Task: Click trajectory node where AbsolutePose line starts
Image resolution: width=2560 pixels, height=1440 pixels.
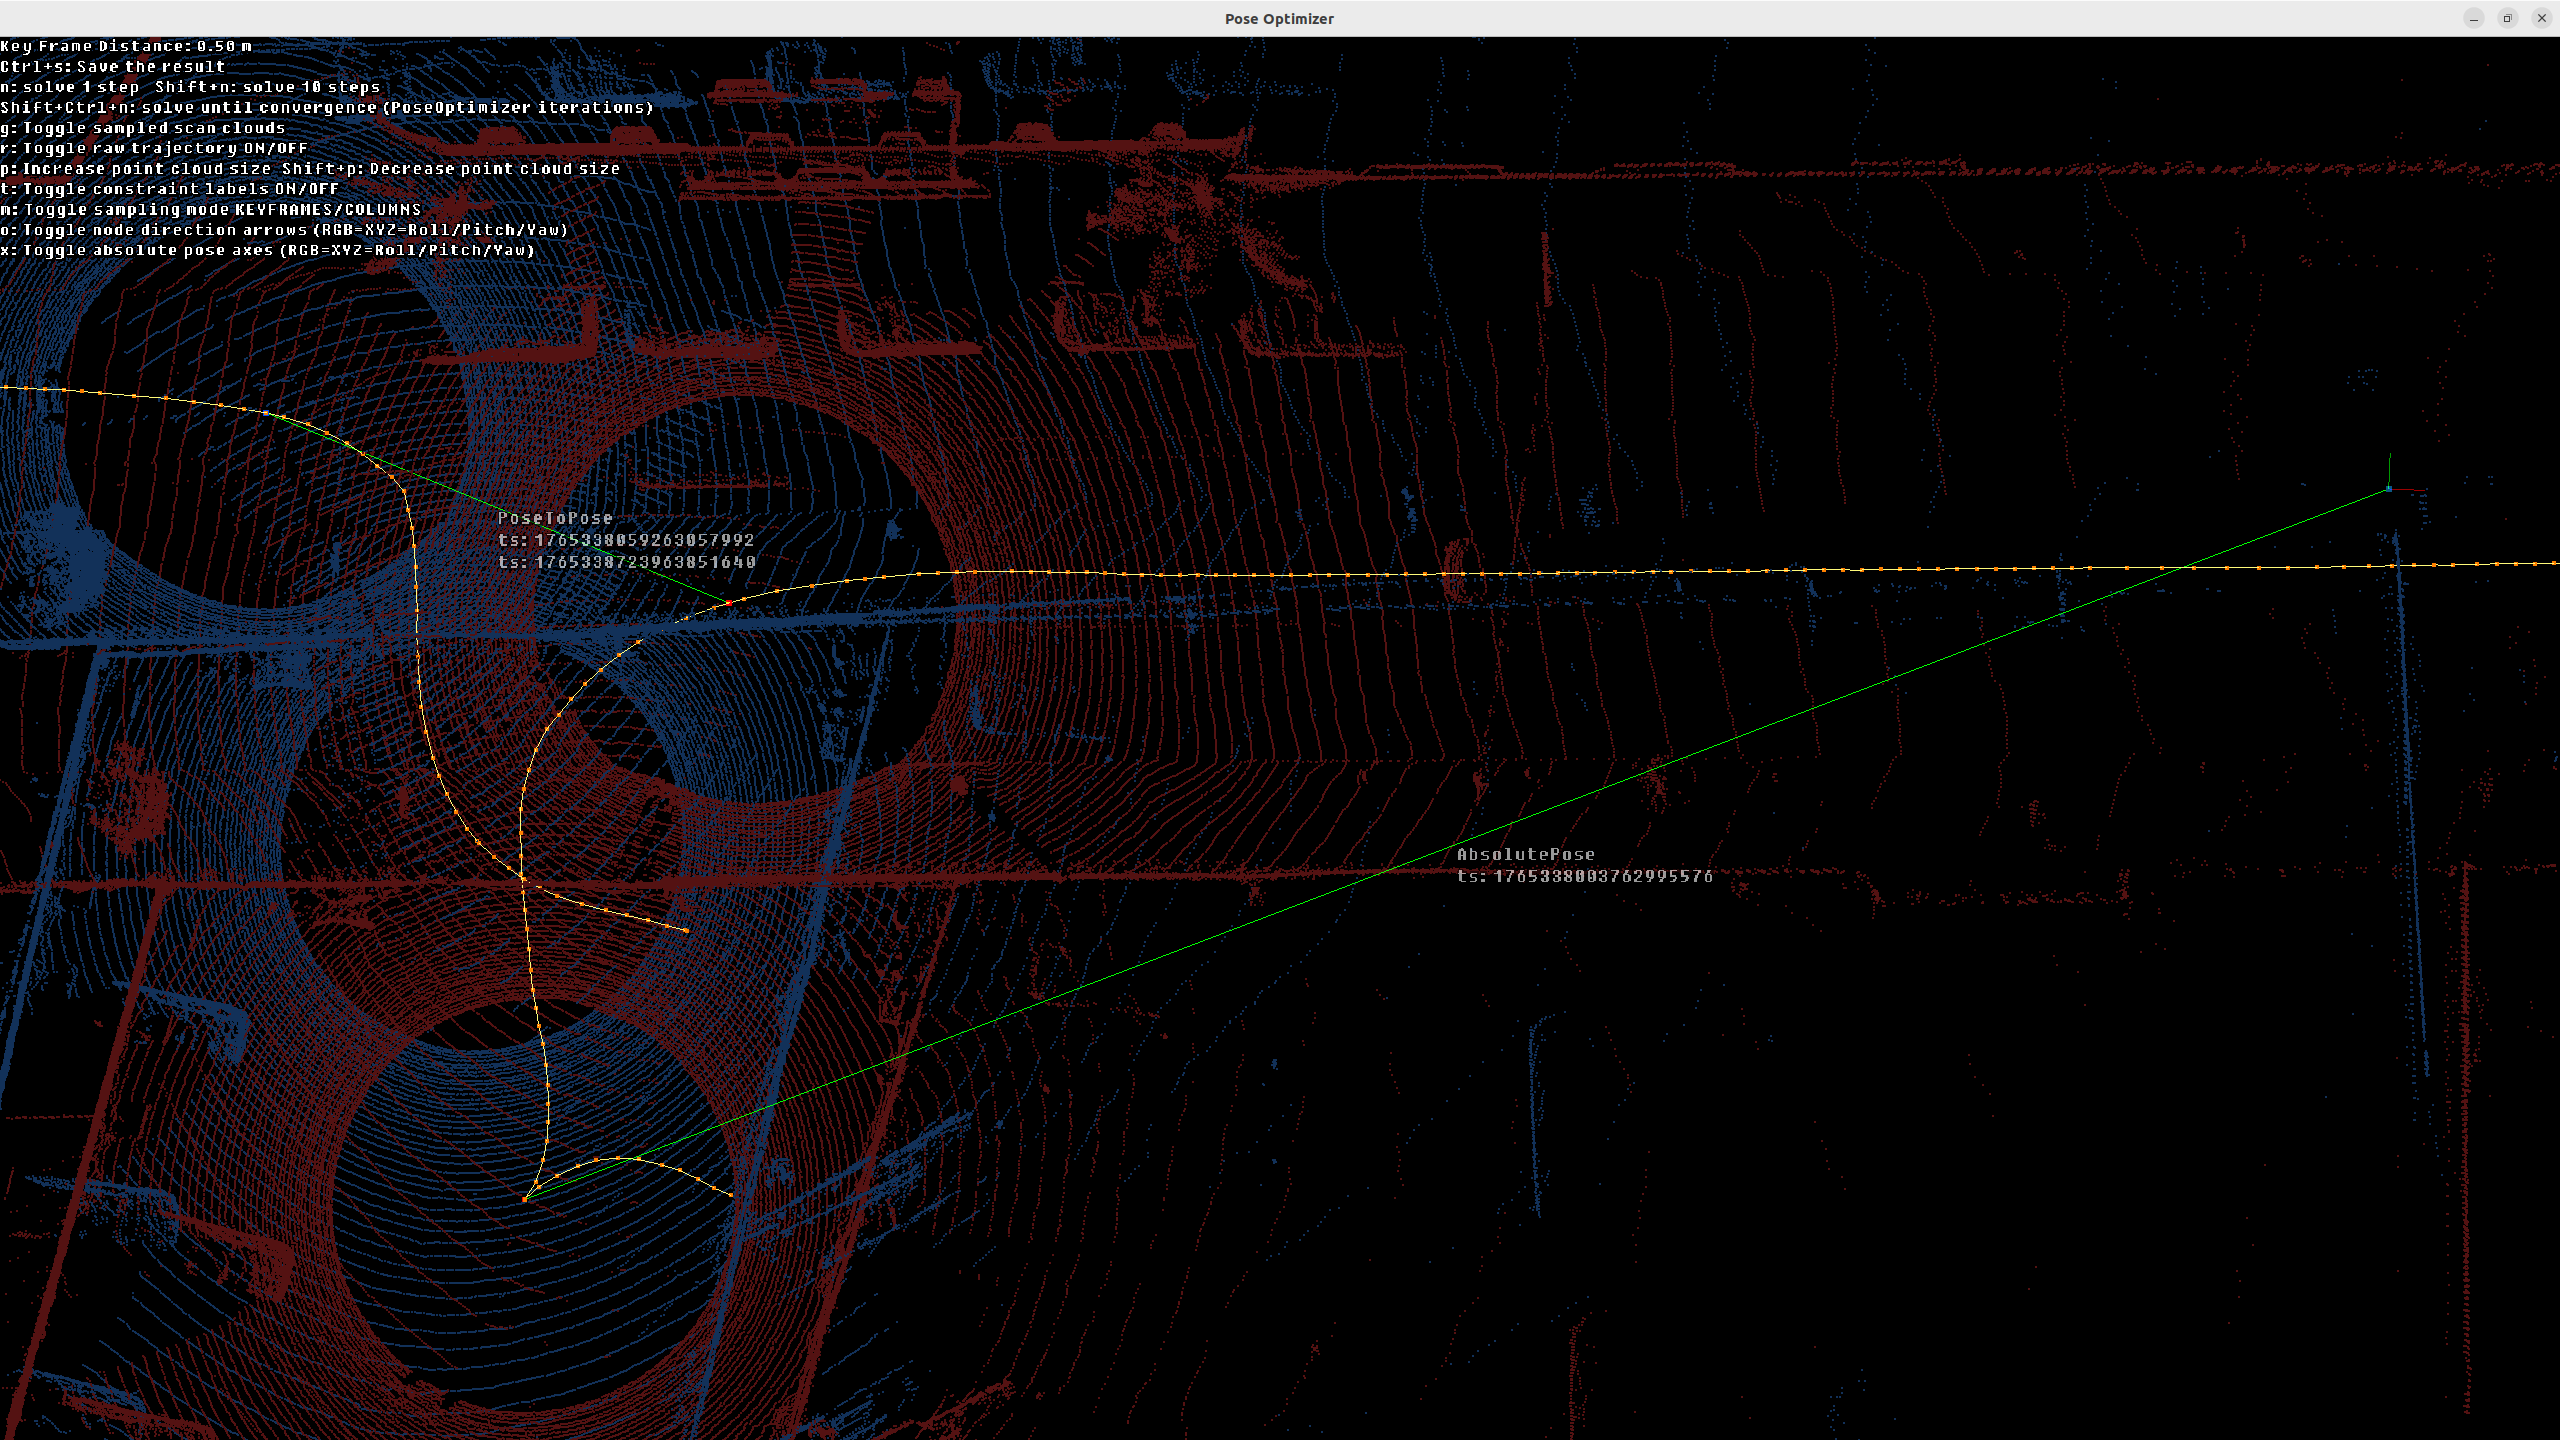Action: (x=525, y=1198)
